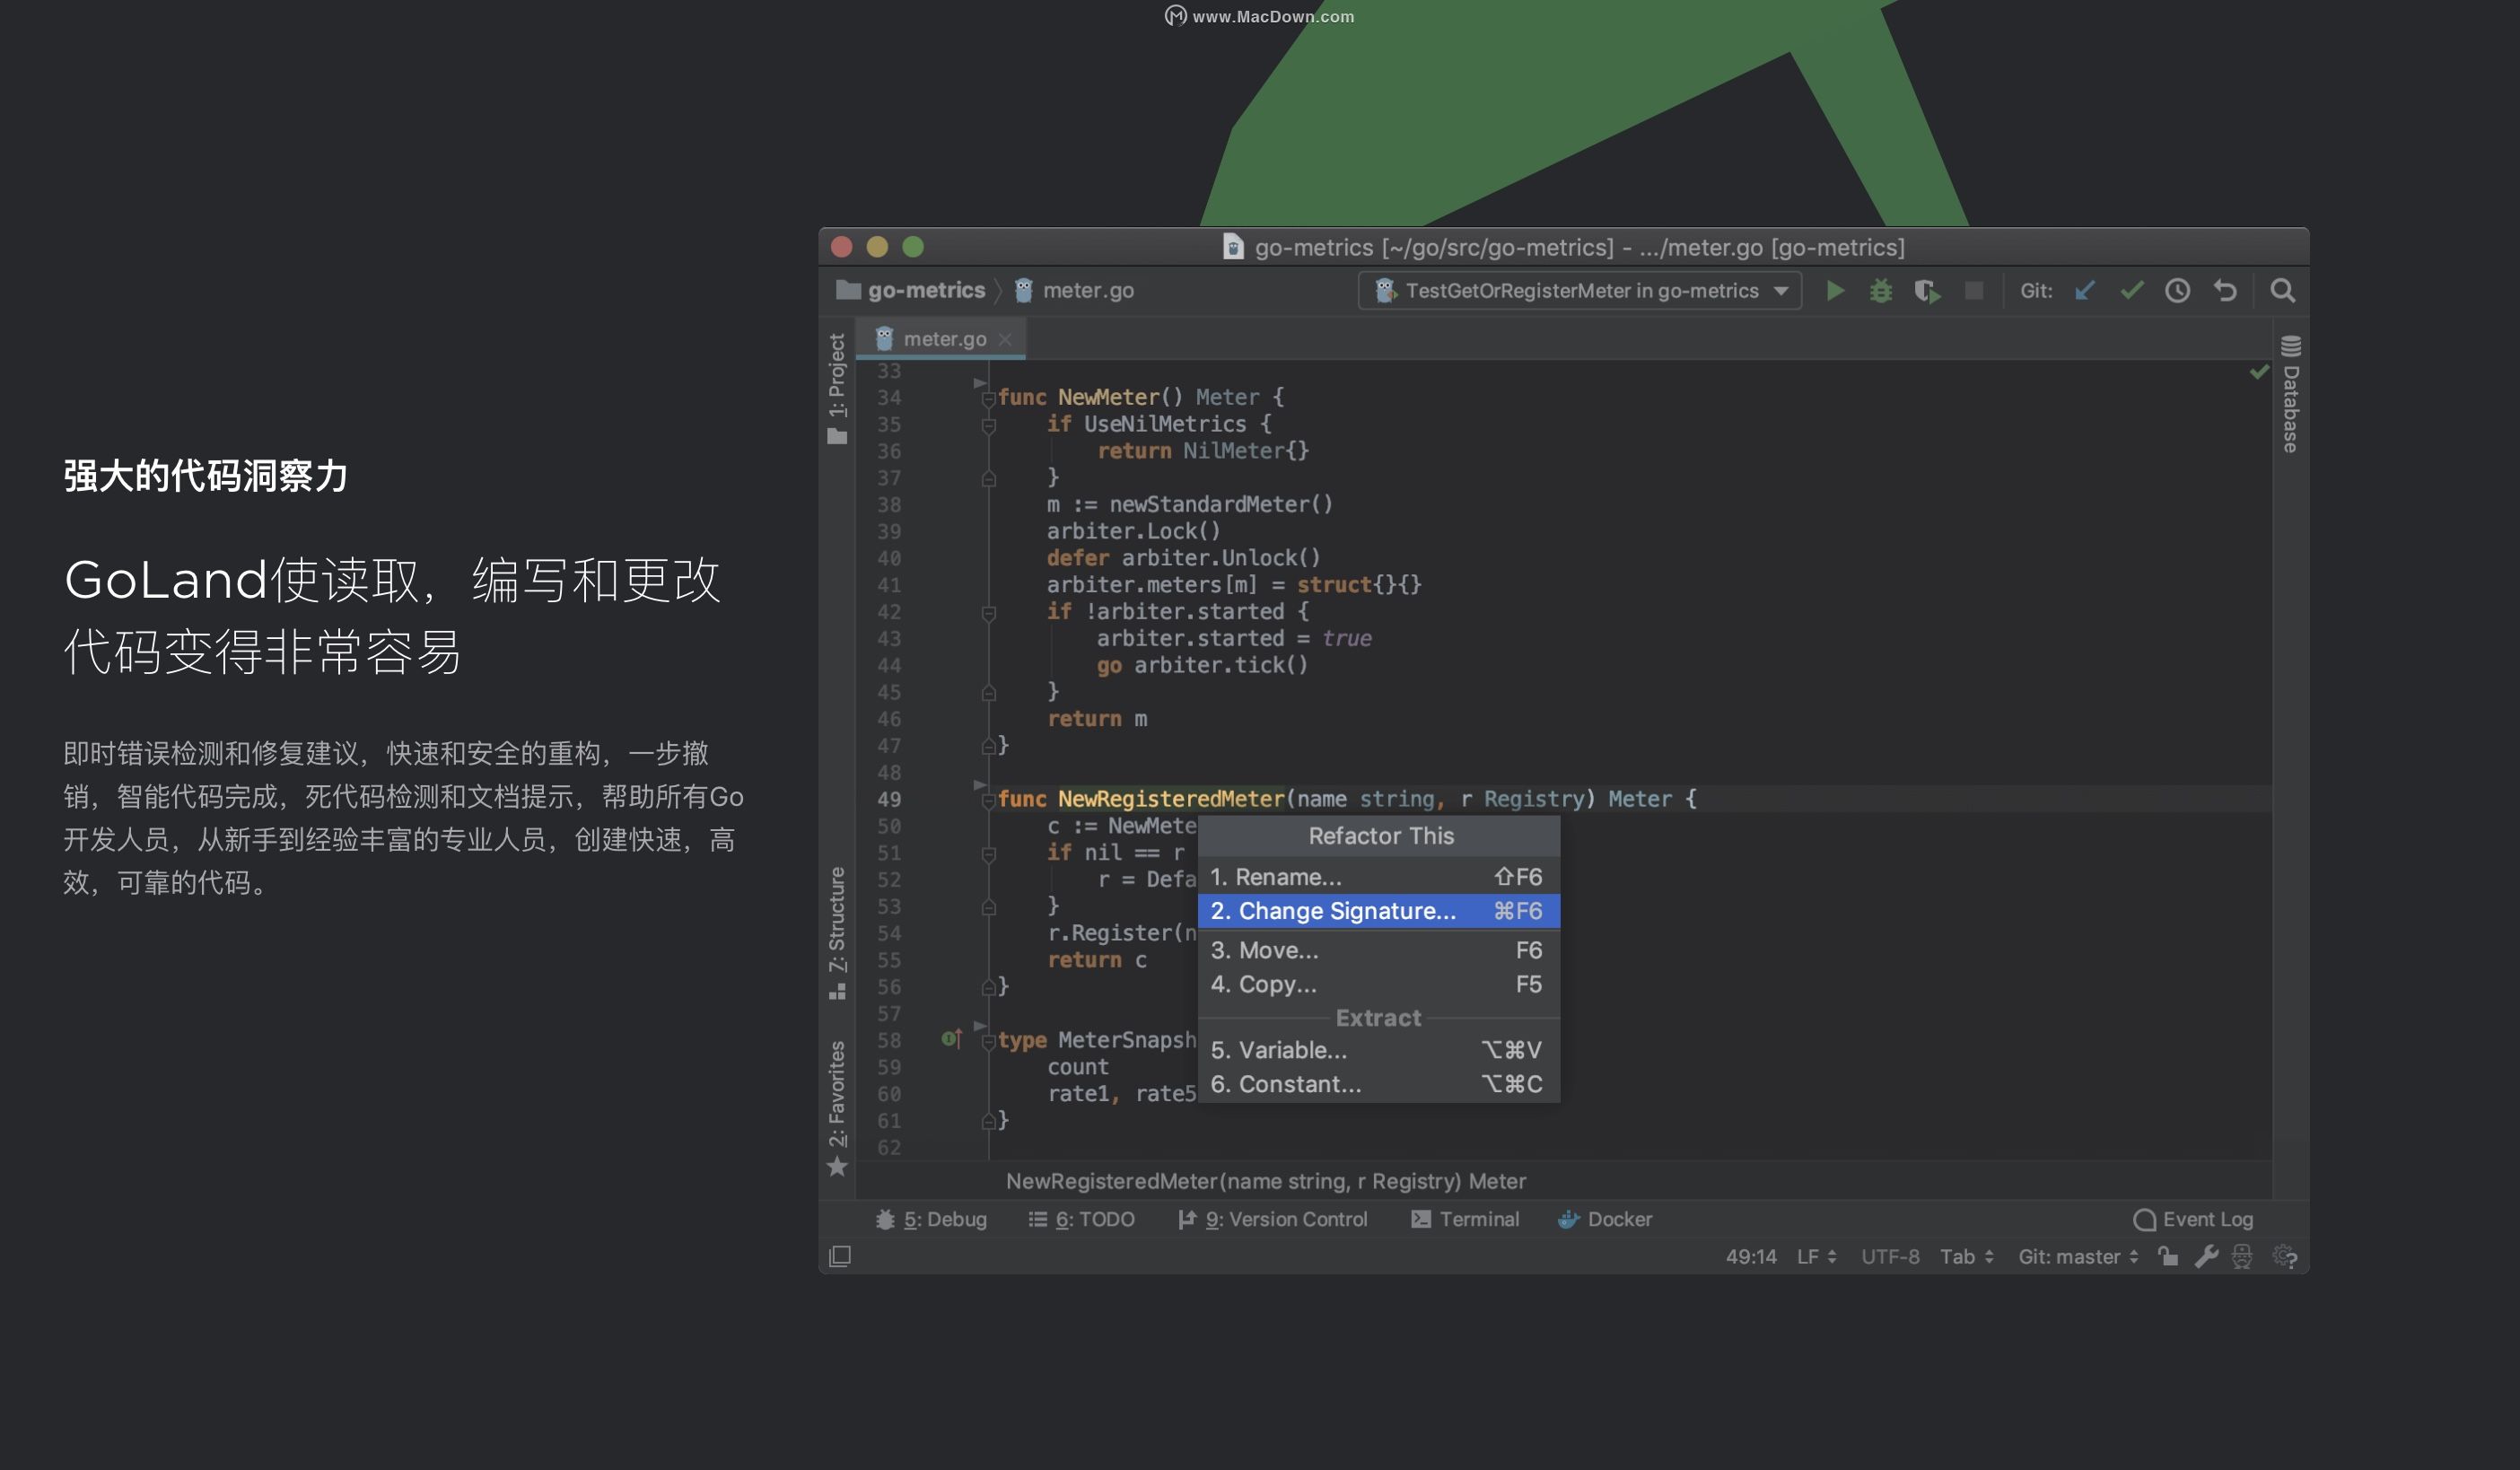Update project with the Git blue arrow
The image size is (2520, 1470).
[2085, 291]
